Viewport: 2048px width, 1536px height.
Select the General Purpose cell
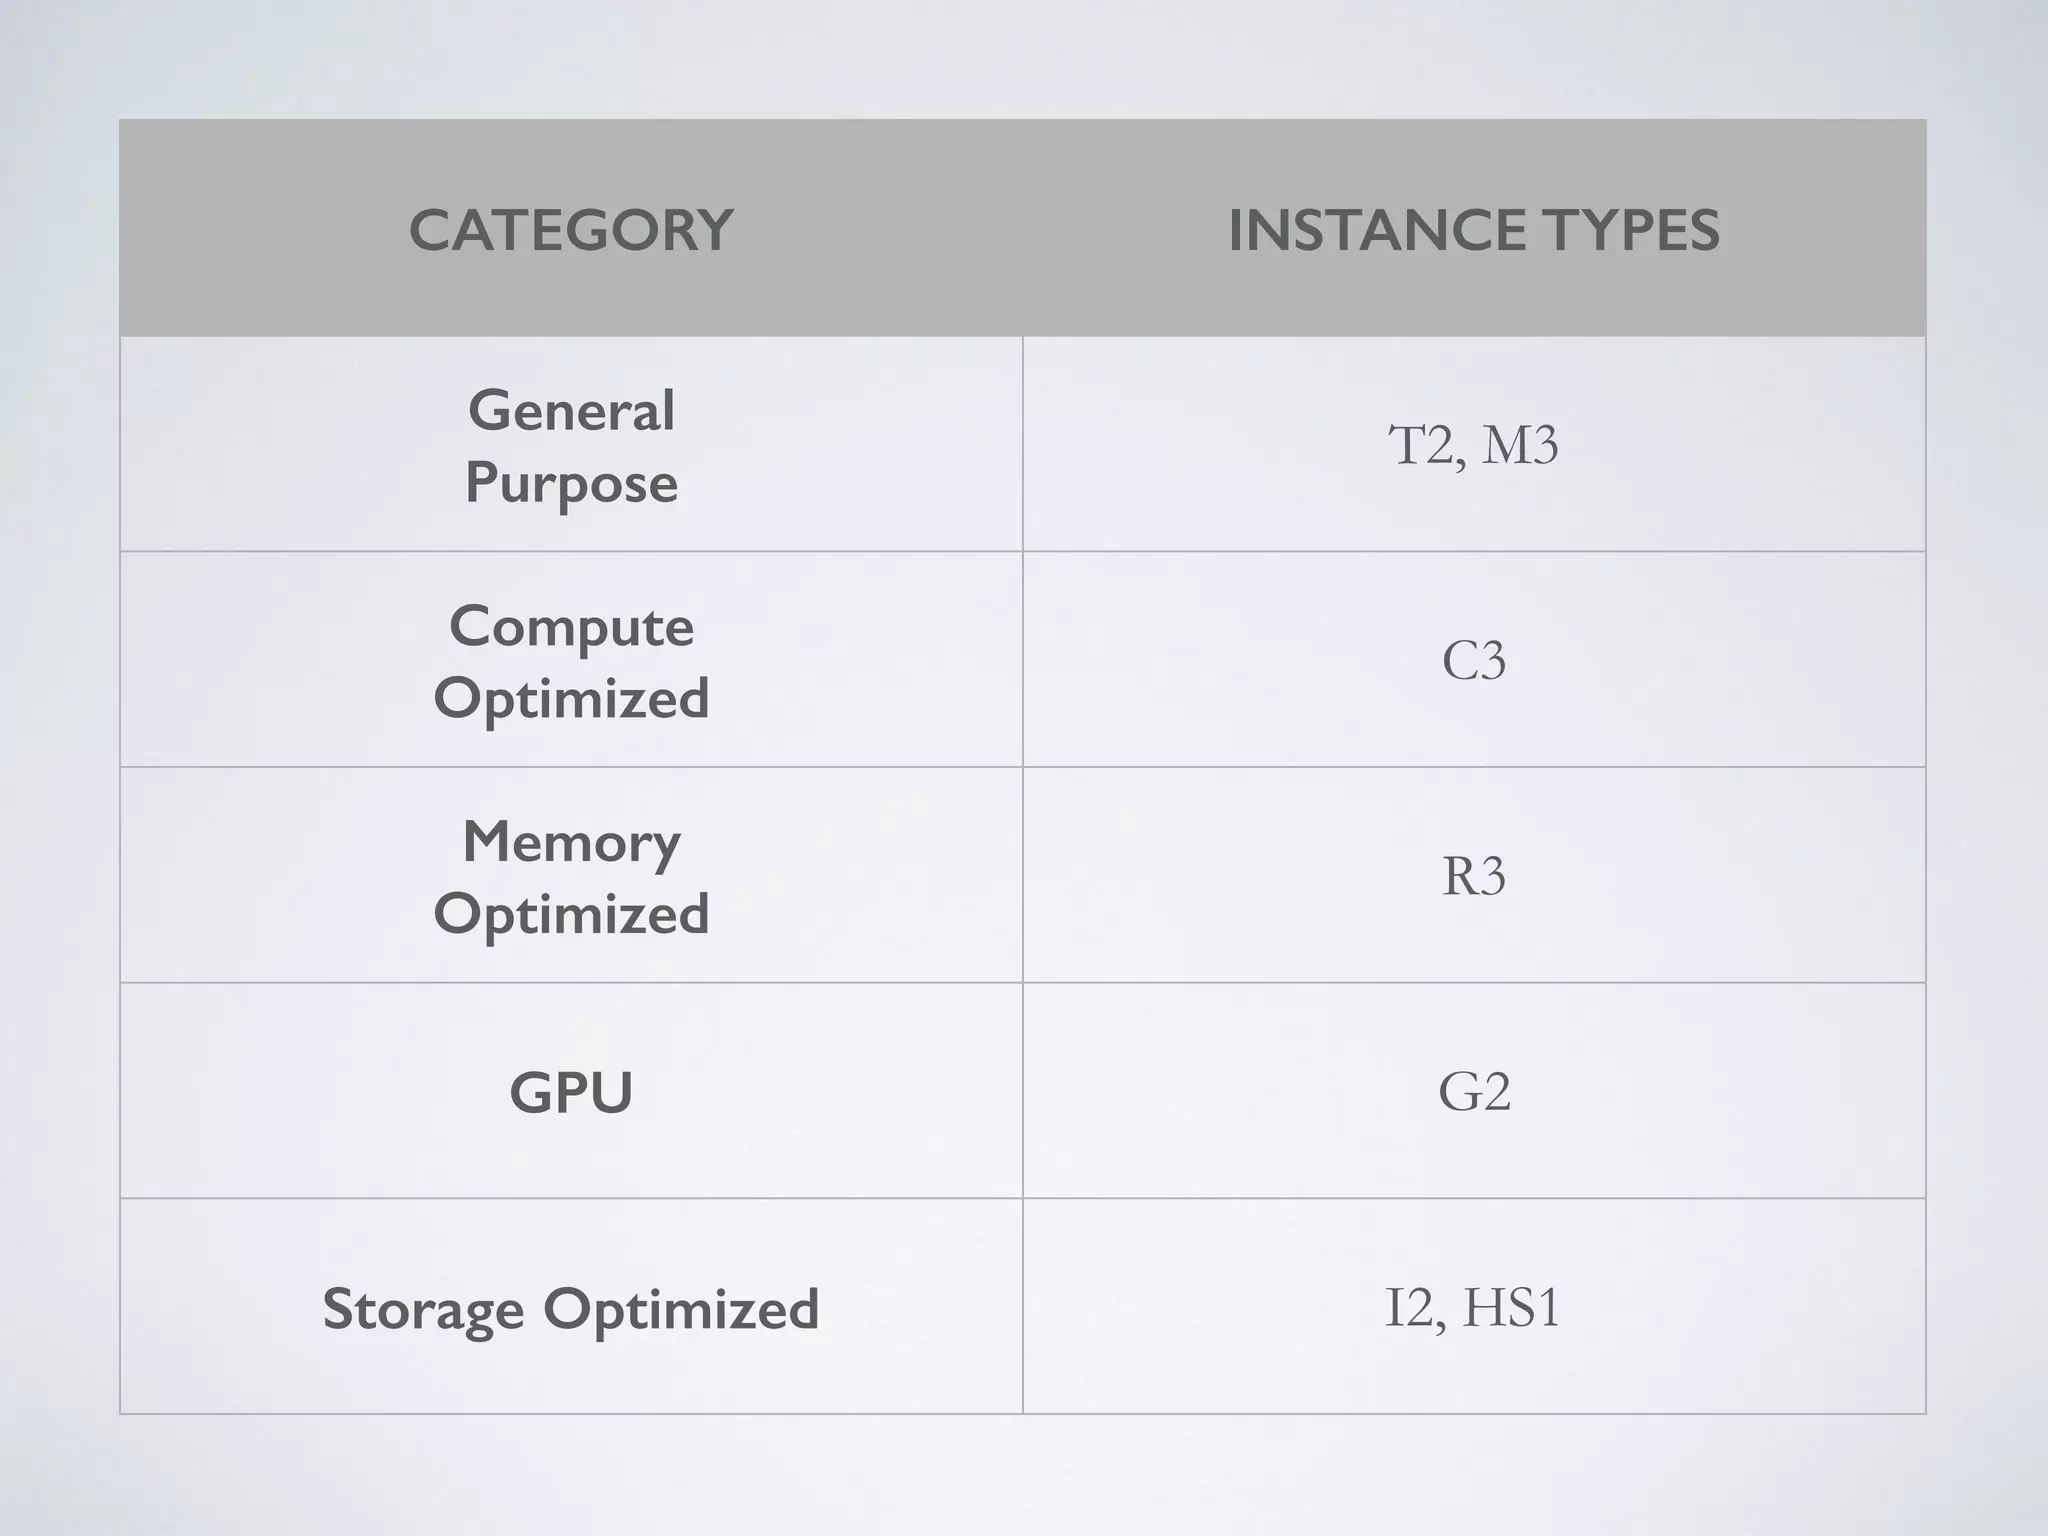[x=571, y=446]
